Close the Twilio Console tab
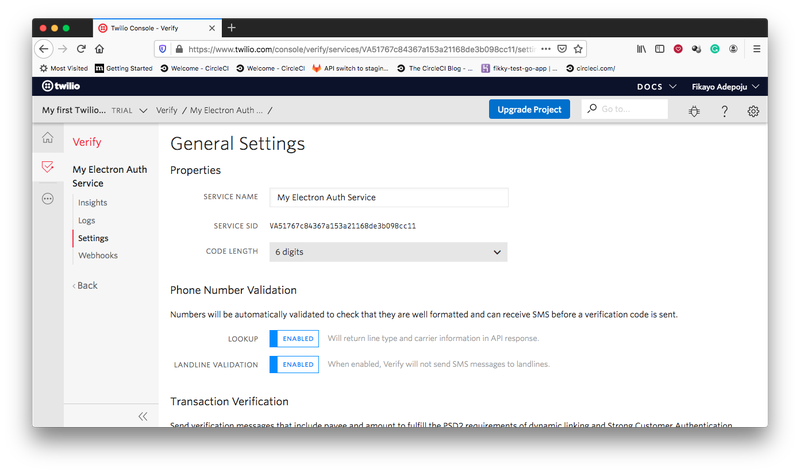Image resolution: width=800 pixels, height=473 pixels. click(x=212, y=28)
